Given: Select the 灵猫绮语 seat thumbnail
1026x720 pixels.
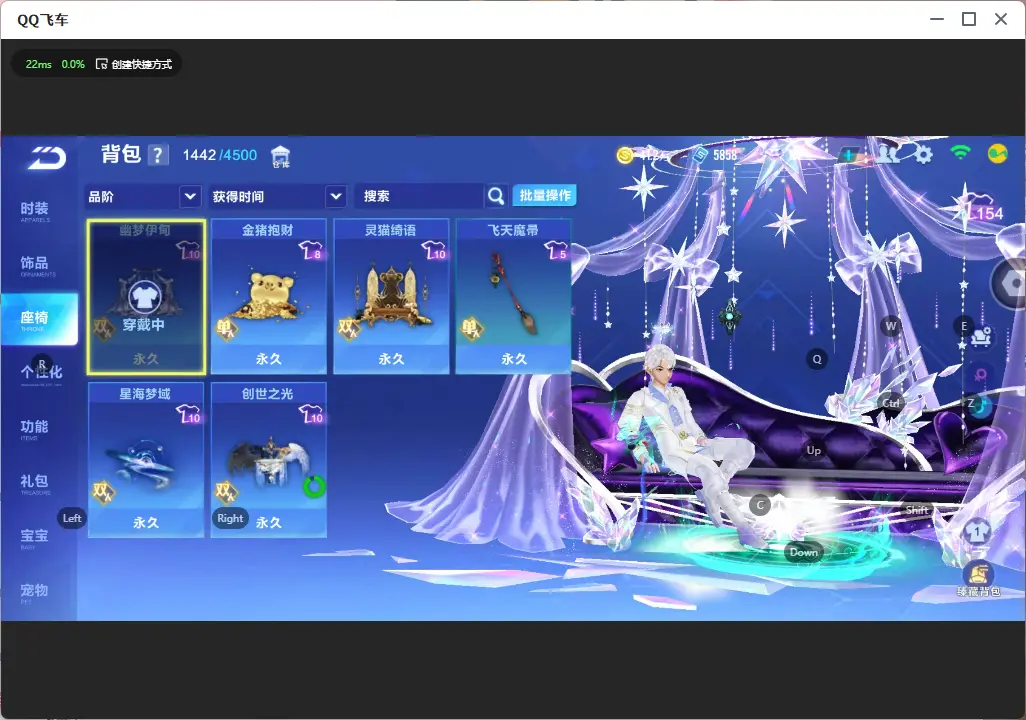Looking at the screenshot, I should (x=391, y=297).
